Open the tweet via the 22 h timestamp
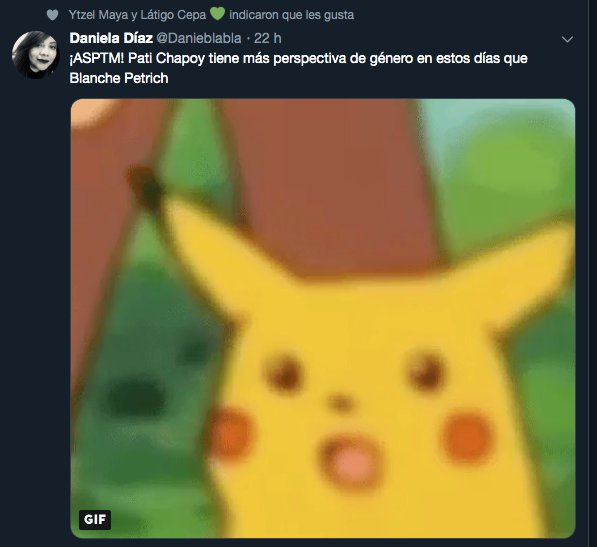The height and width of the screenshot is (547, 597). pyautogui.click(x=268, y=38)
